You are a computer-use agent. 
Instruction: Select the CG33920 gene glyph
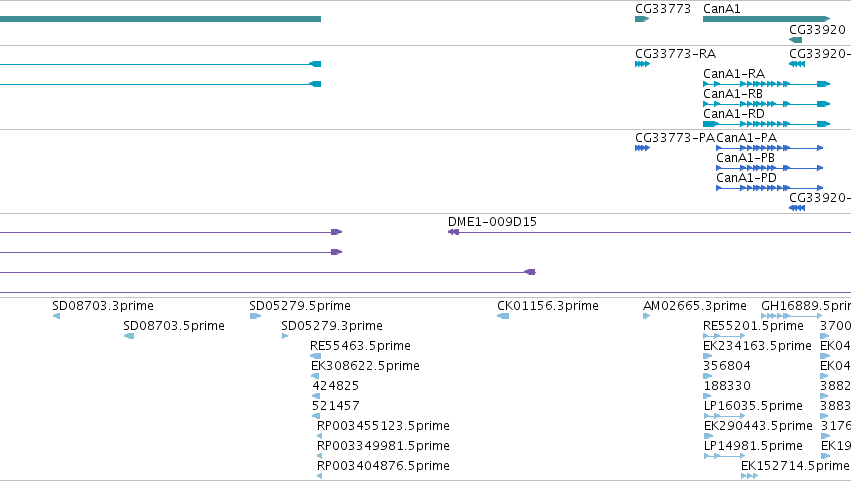pos(796,40)
